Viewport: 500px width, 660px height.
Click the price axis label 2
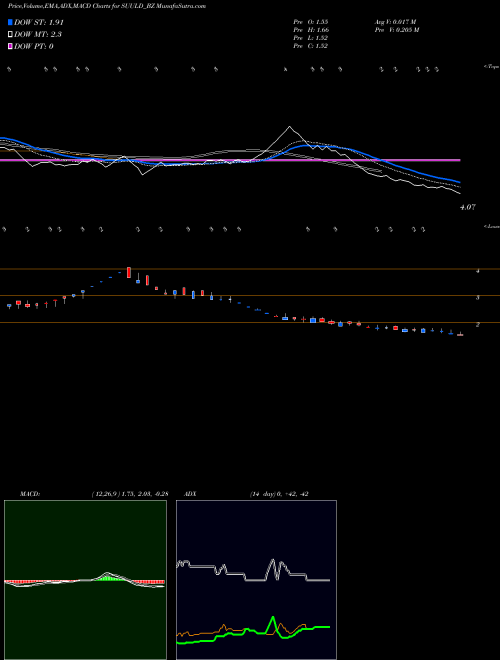(478, 325)
